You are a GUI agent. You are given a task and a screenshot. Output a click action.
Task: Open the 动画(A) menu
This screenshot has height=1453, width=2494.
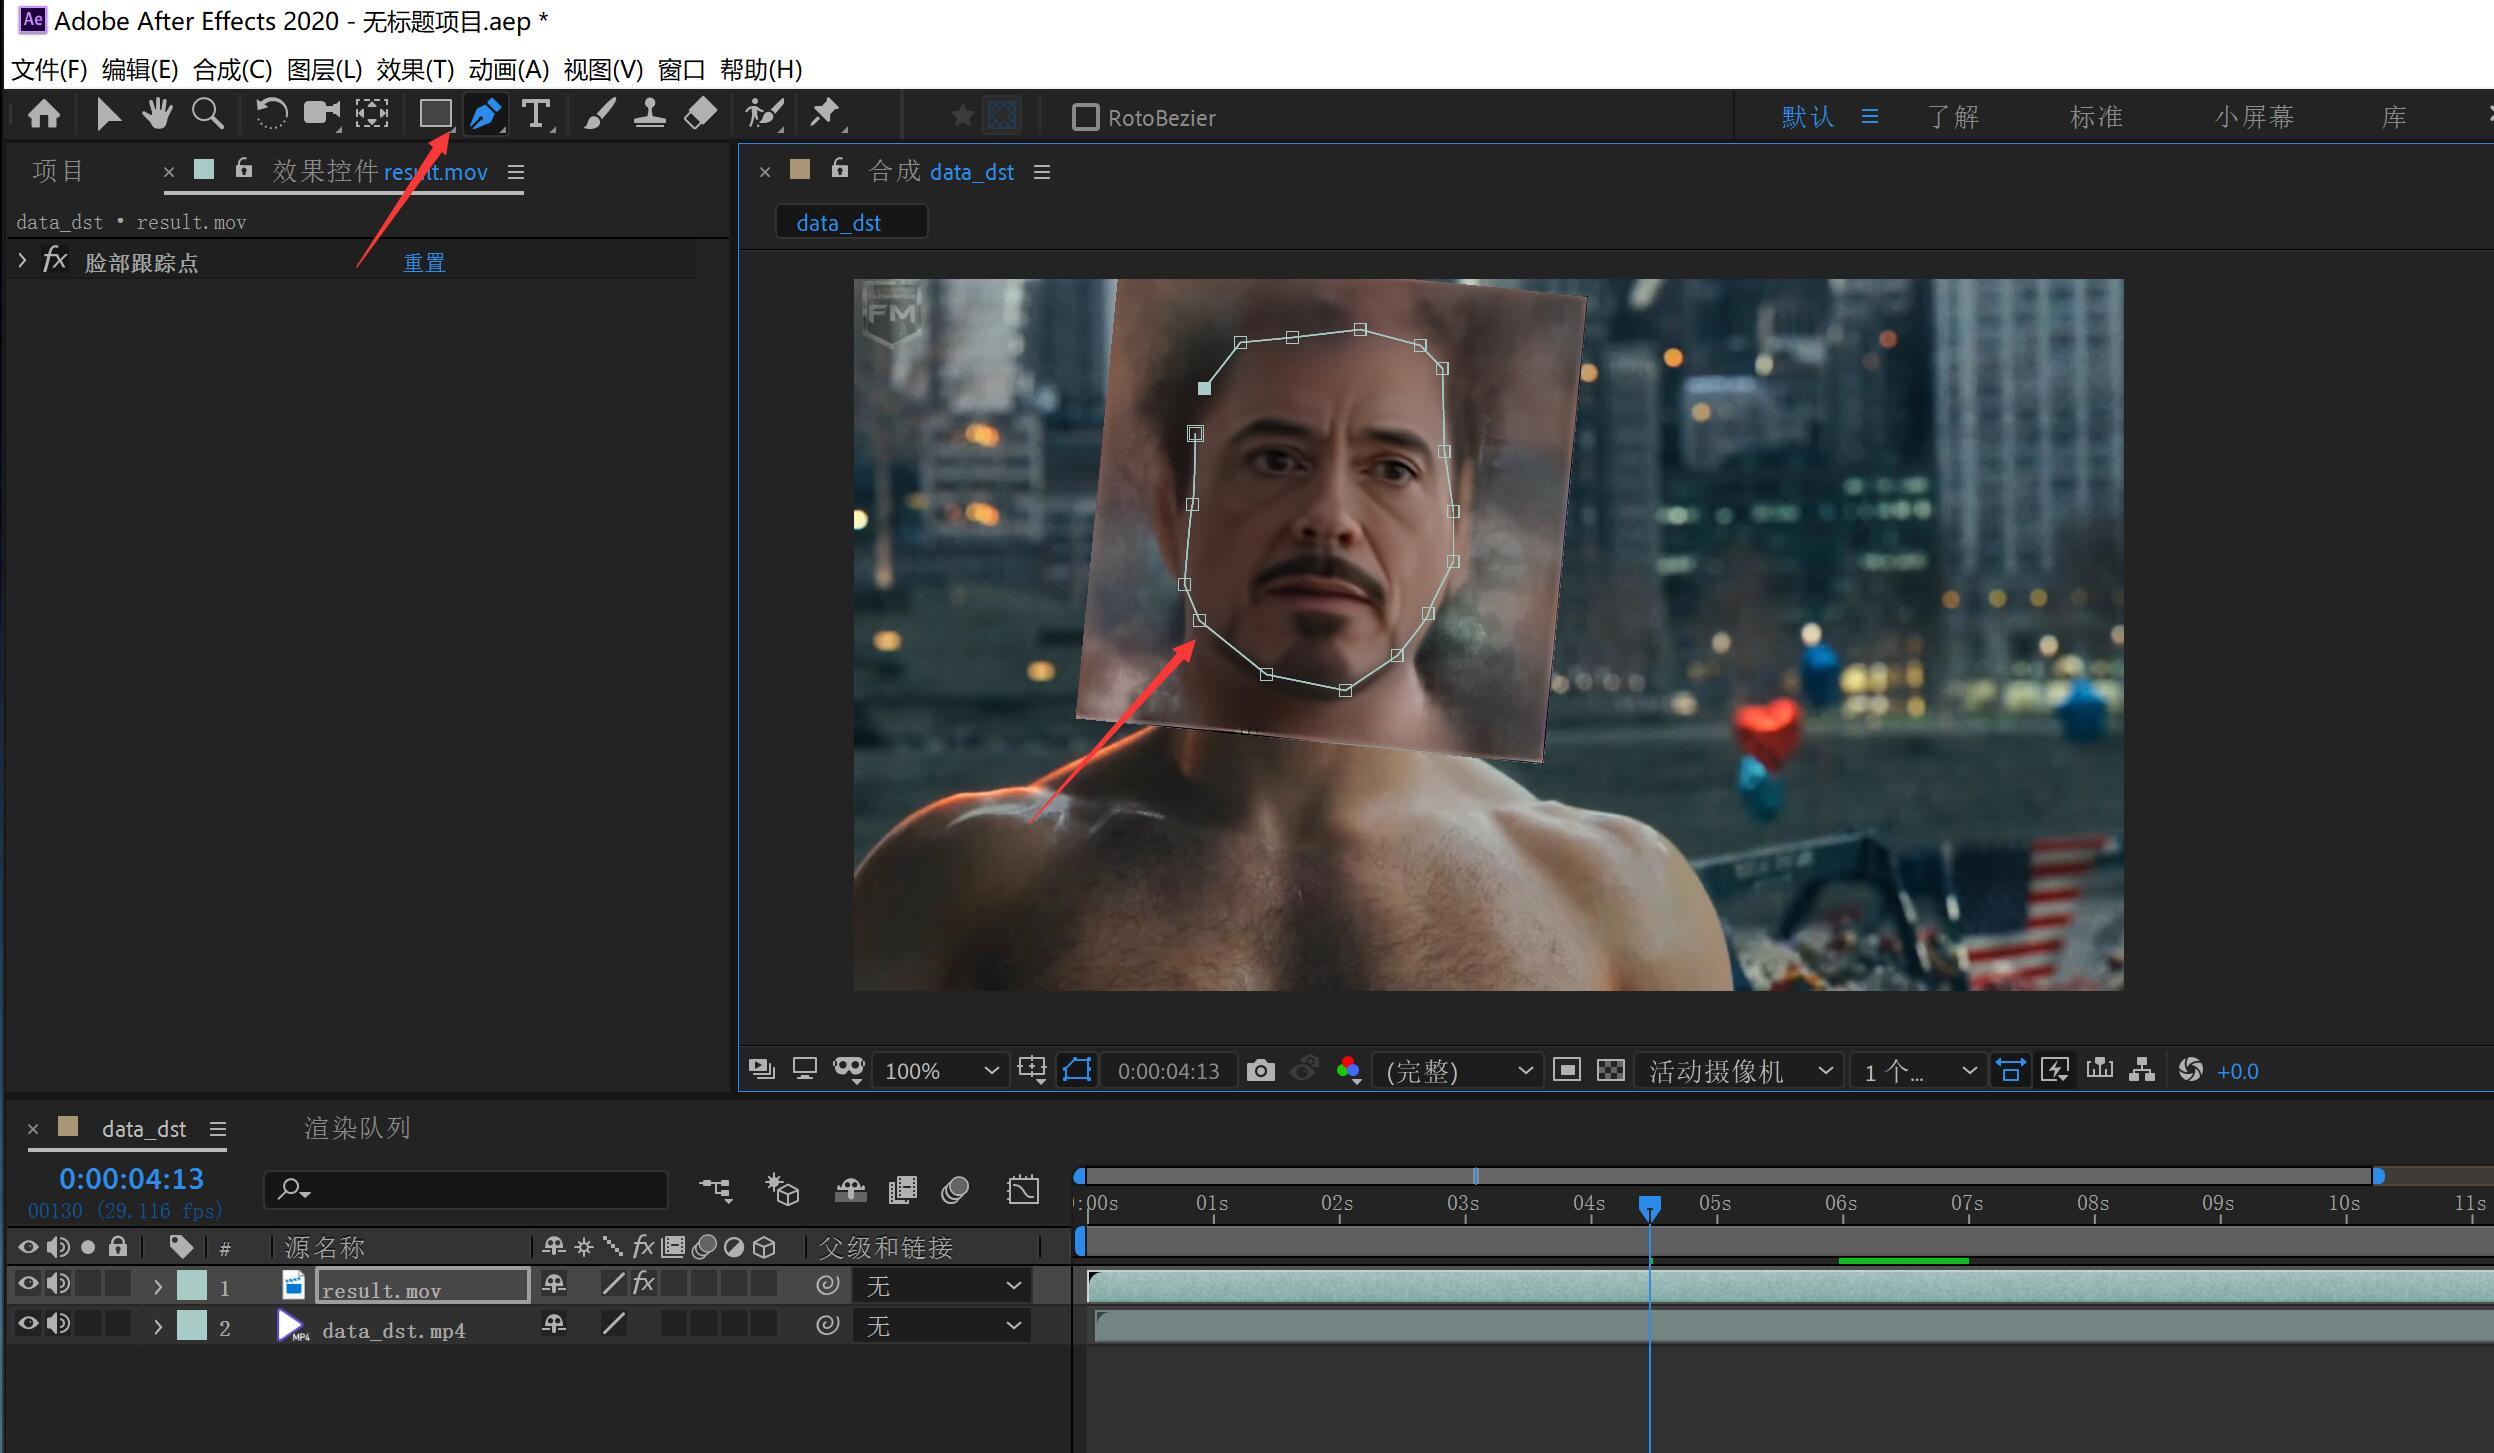(508, 69)
